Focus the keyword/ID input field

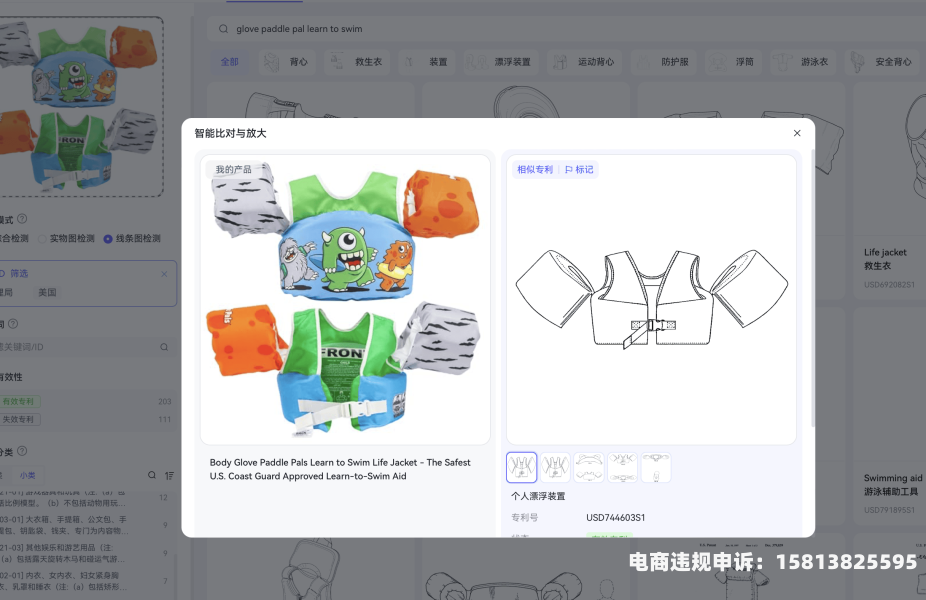(x=86, y=347)
